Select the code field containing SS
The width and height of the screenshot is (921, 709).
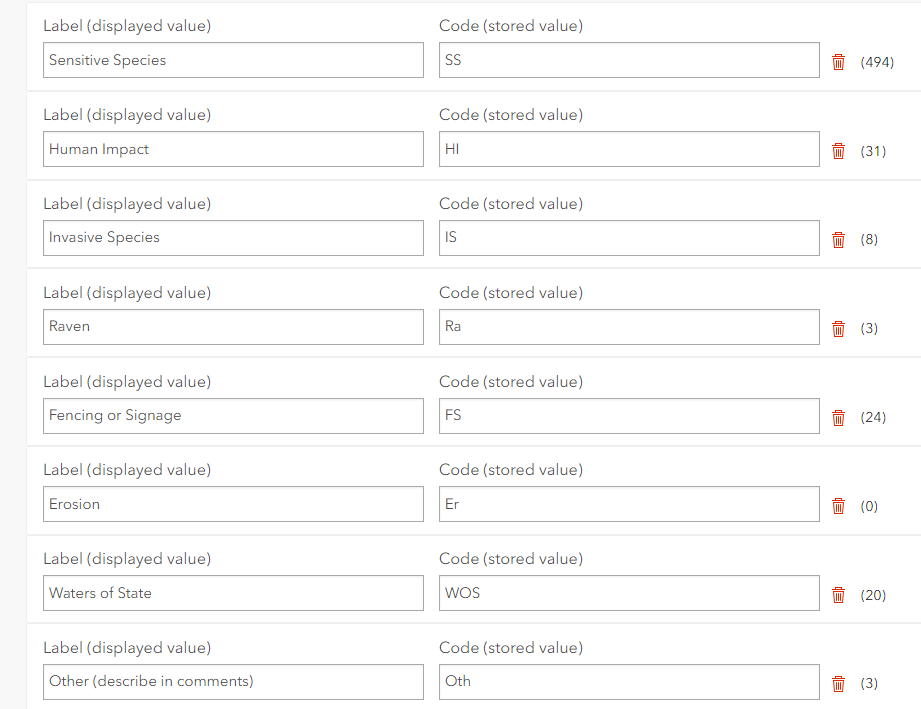coord(628,60)
